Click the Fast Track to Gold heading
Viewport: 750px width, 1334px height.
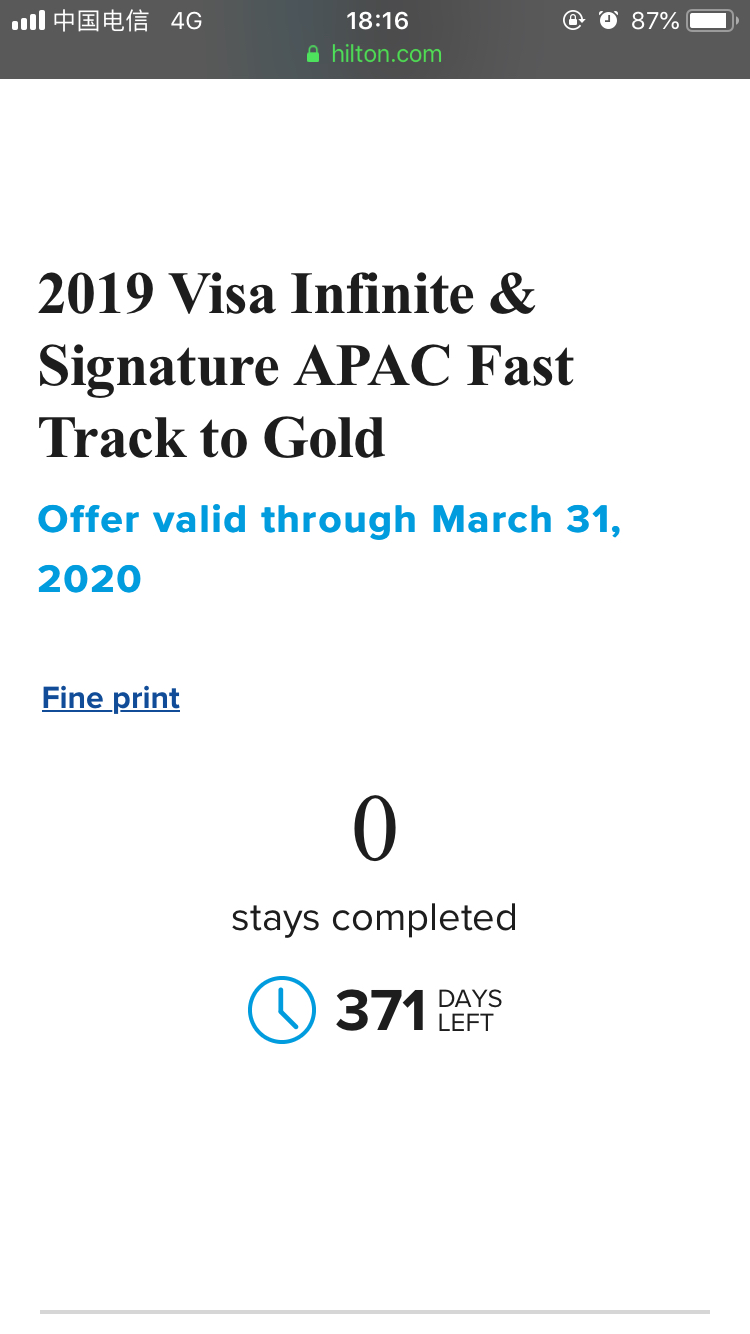coord(306,365)
